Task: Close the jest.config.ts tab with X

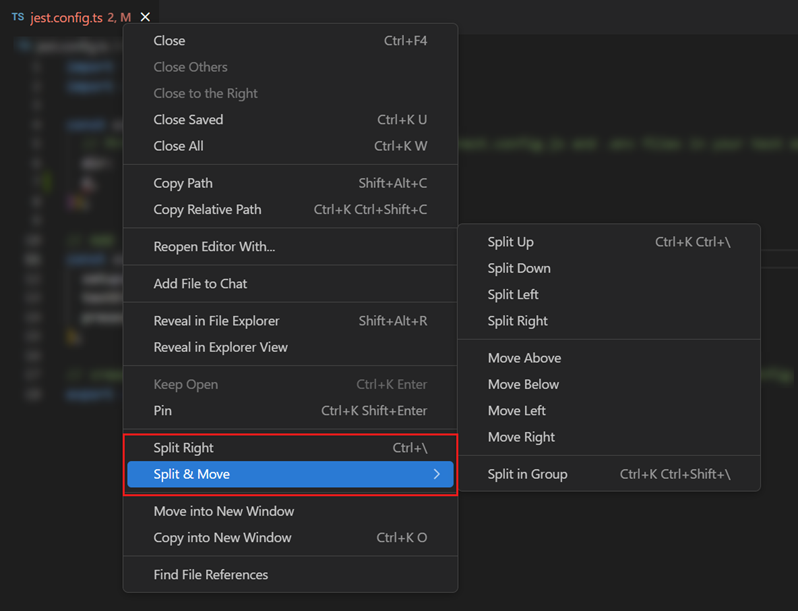Action: (x=146, y=17)
